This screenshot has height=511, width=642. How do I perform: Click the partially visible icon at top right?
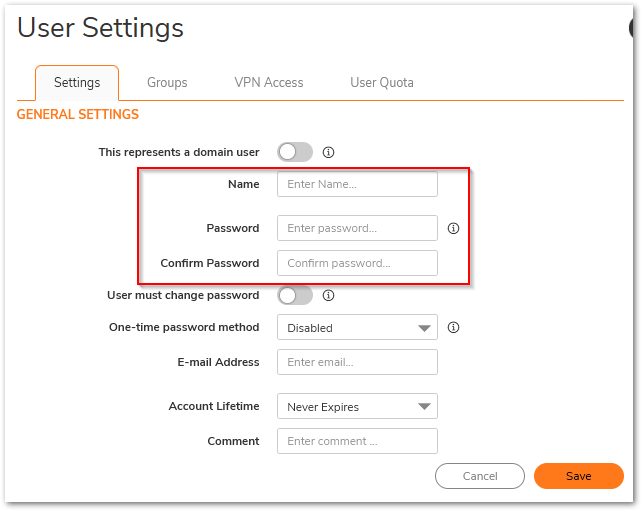[635, 28]
